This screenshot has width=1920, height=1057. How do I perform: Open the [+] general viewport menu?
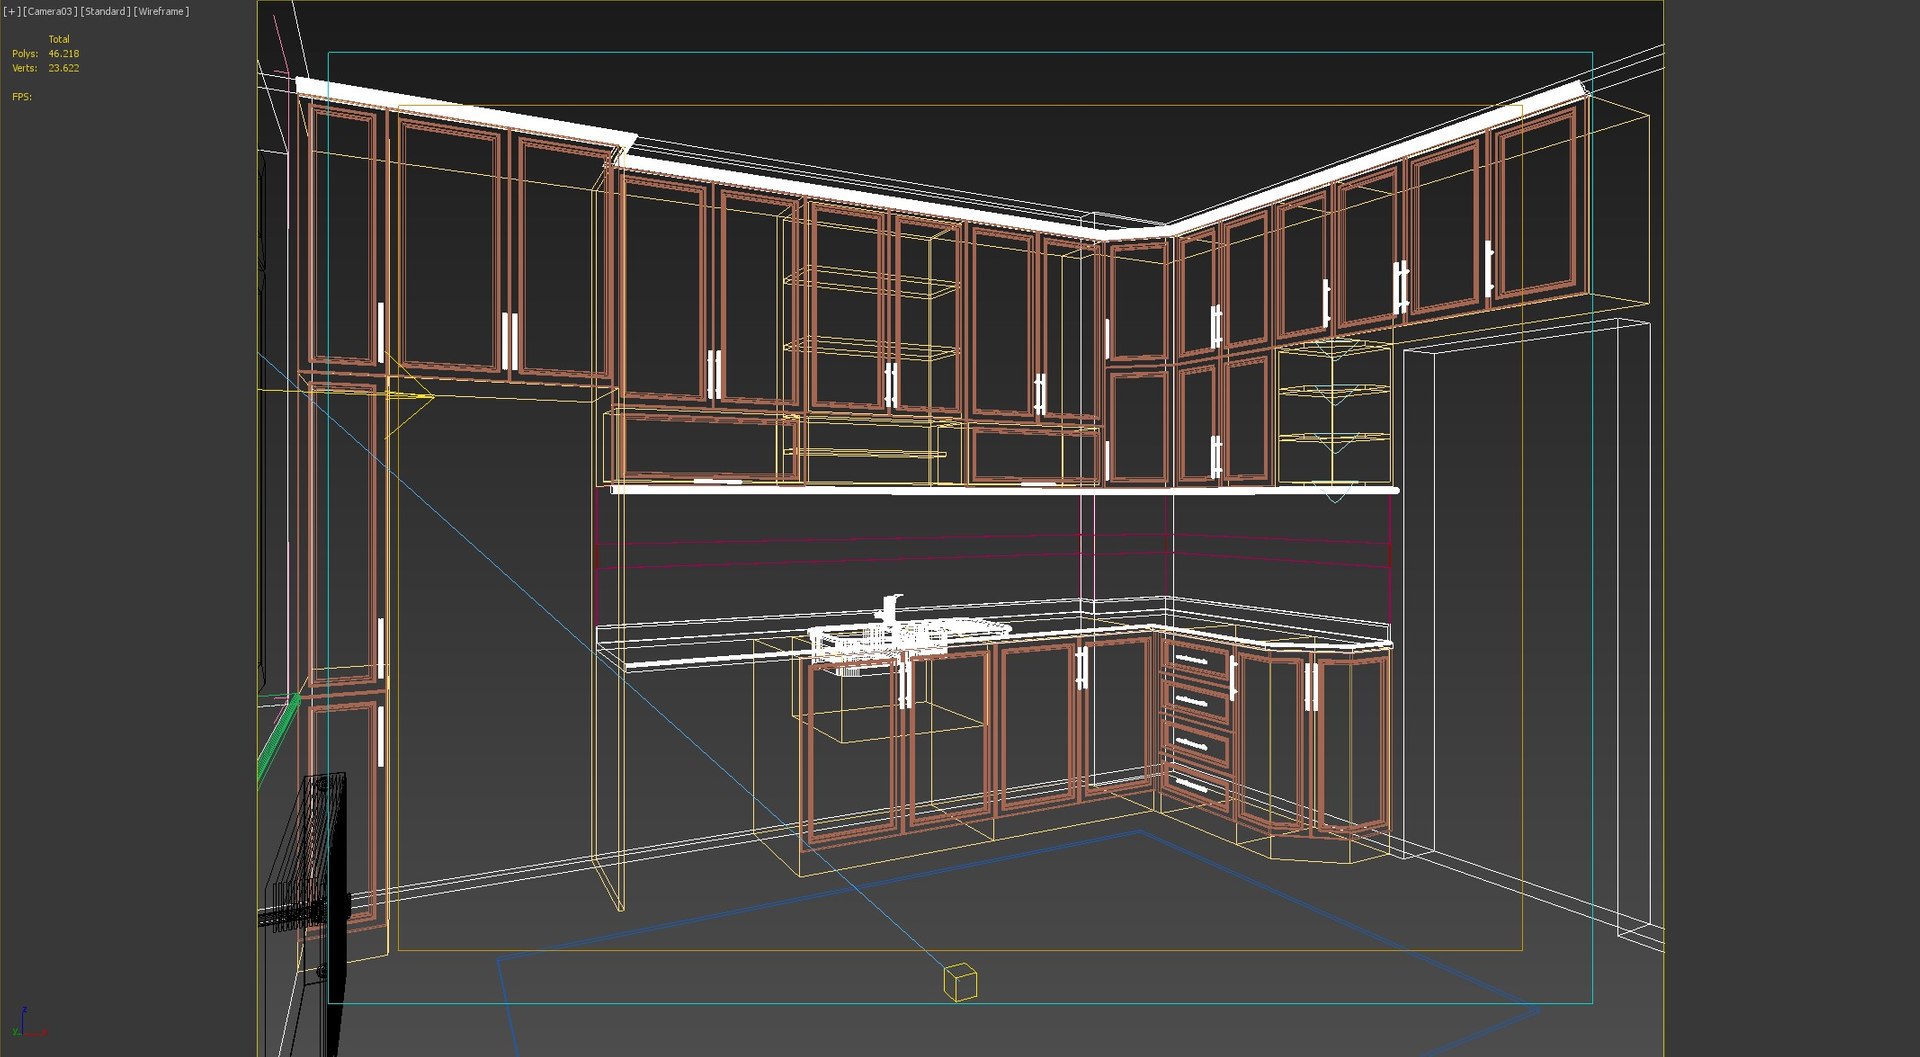click(x=12, y=11)
